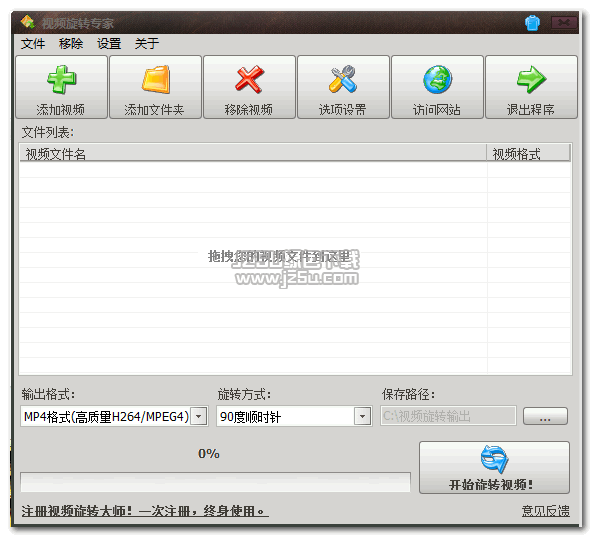The height and width of the screenshot is (538, 593).
Task: Click the 视频文件名 column header
Action: click(x=253, y=153)
